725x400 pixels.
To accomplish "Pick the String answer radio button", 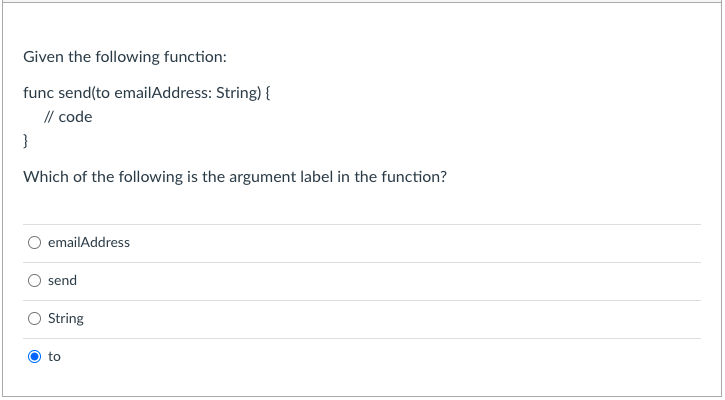I will click(x=35, y=318).
